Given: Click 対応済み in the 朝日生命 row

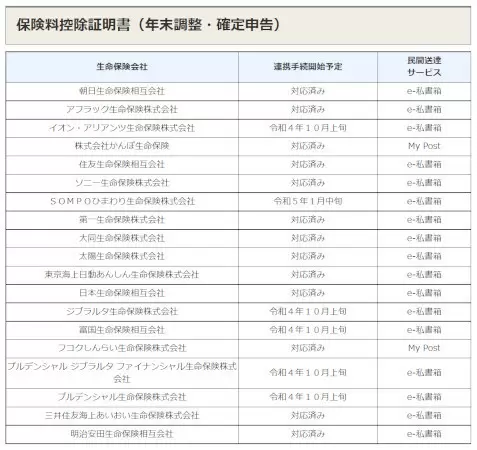Looking at the screenshot, I should coord(308,91).
